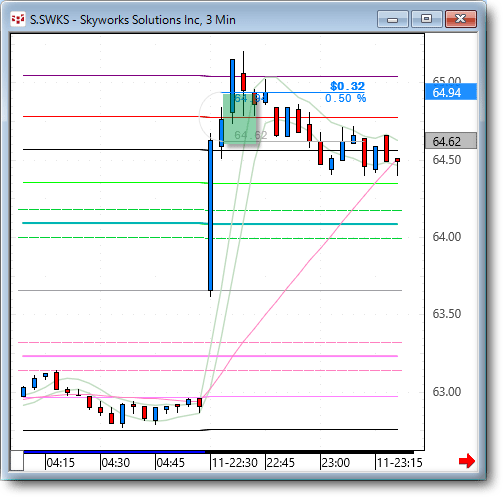
Task: Click window title S.SWKS Skyworks Solutions
Action: (133, 20)
